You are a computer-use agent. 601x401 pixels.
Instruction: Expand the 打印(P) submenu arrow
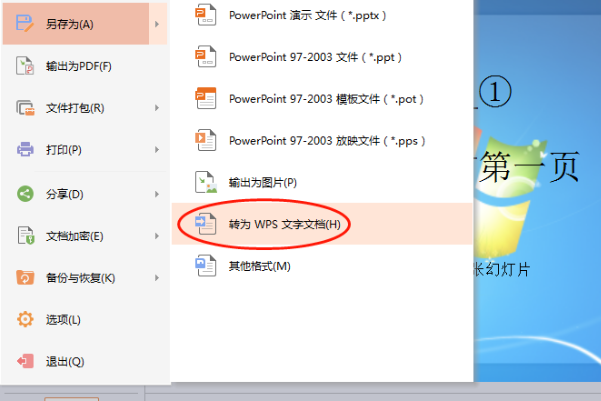click(157, 150)
